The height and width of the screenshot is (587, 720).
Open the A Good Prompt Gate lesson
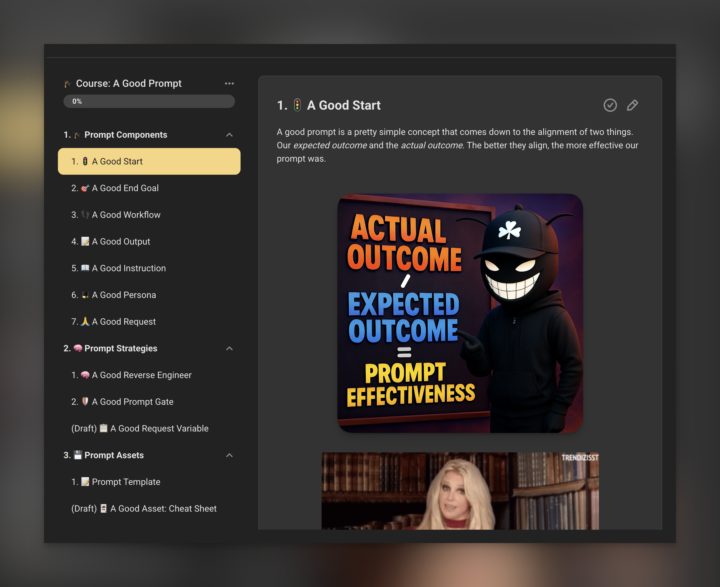[149, 401]
